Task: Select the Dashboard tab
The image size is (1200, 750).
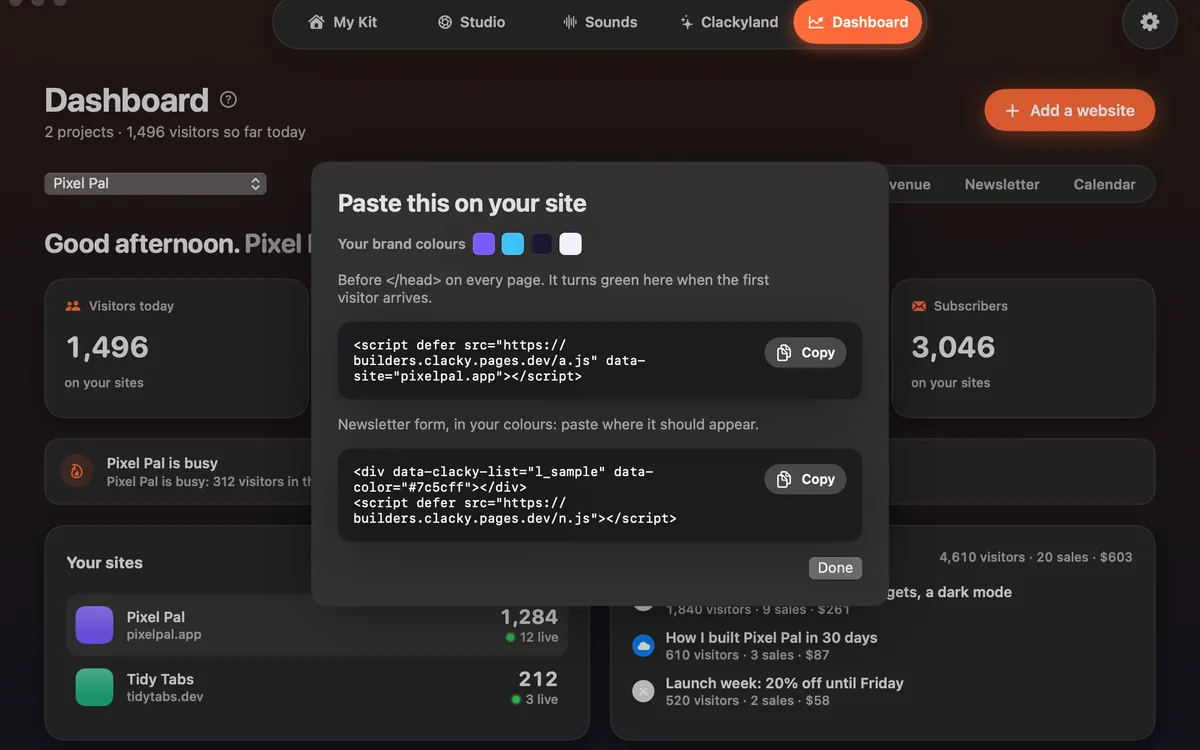Action: click(858, 22)
